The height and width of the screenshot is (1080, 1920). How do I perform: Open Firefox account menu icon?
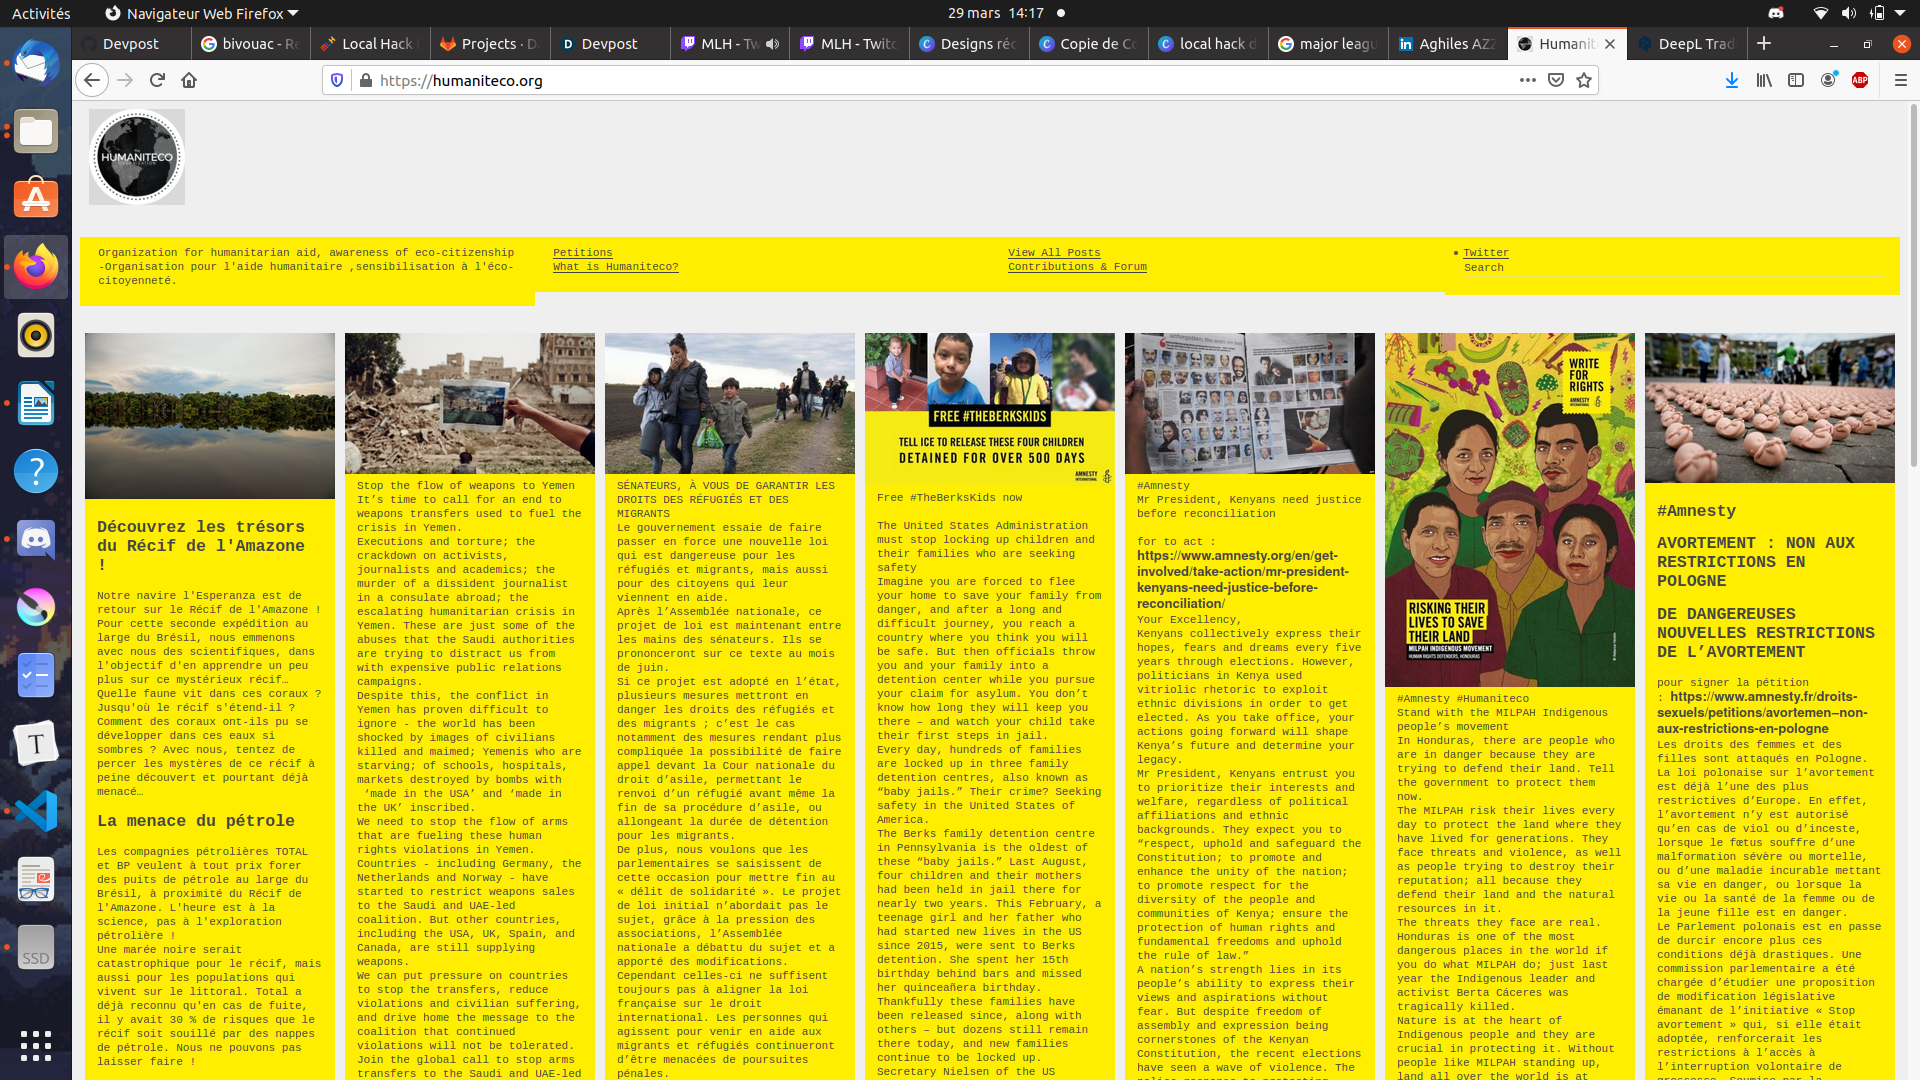tap(1828, 80)
